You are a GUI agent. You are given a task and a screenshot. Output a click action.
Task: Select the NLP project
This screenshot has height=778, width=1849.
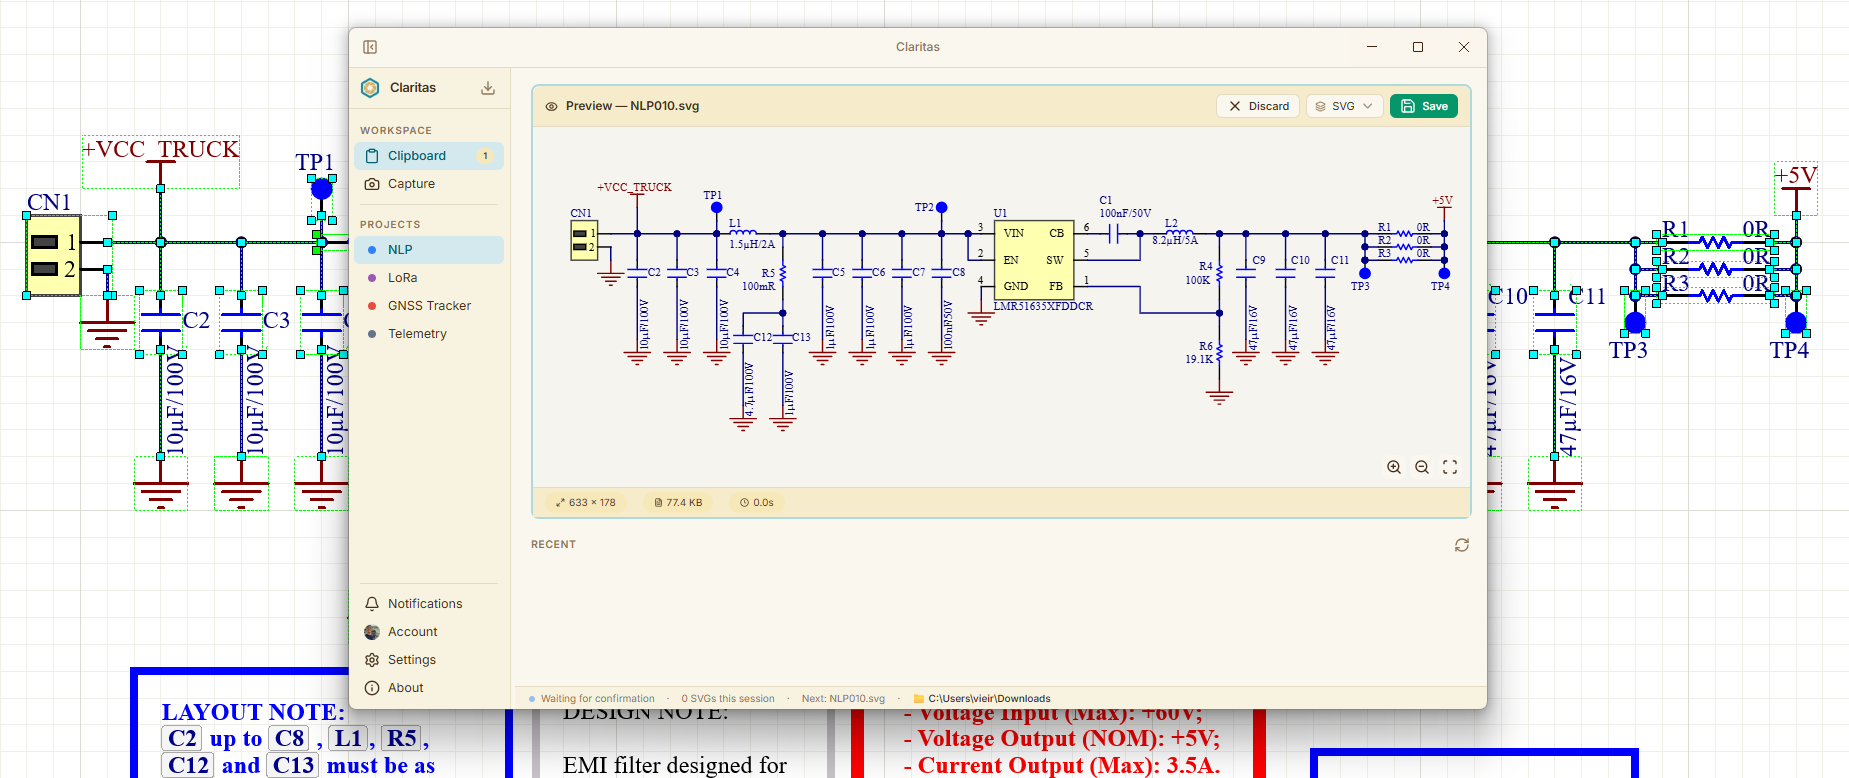click(429, 250)
